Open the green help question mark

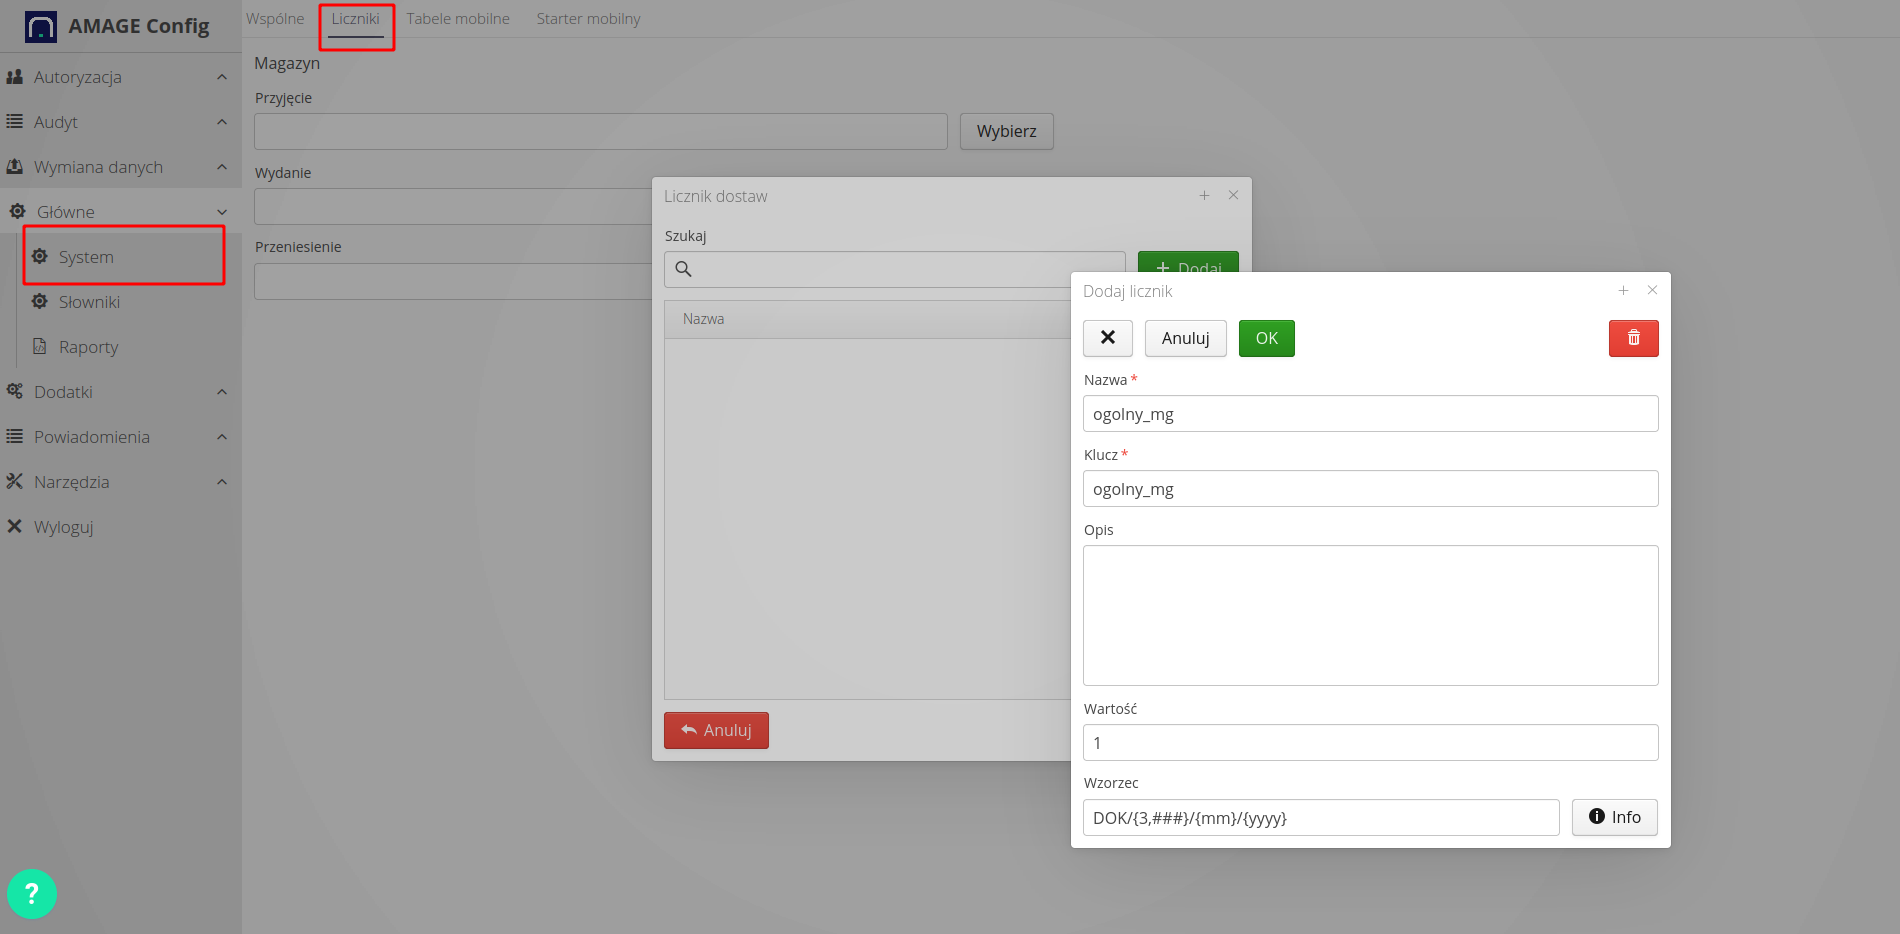pos(32,893)
